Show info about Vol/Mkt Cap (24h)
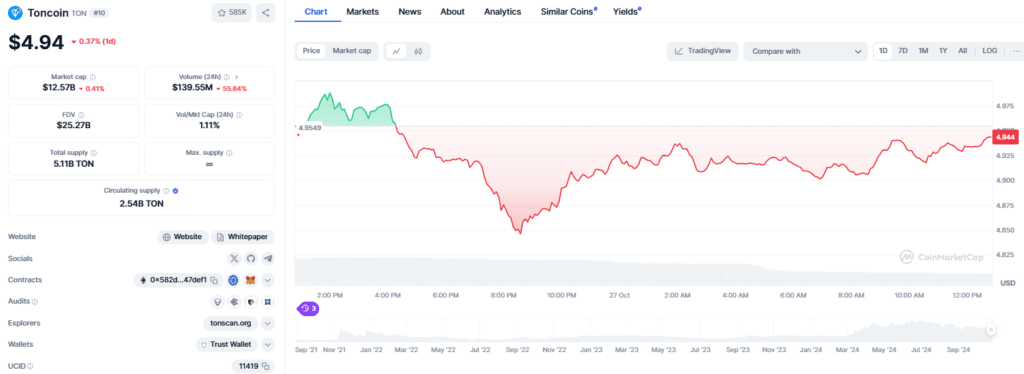The width and height of the screenshot is (1024, 374). tap(239, 115)
